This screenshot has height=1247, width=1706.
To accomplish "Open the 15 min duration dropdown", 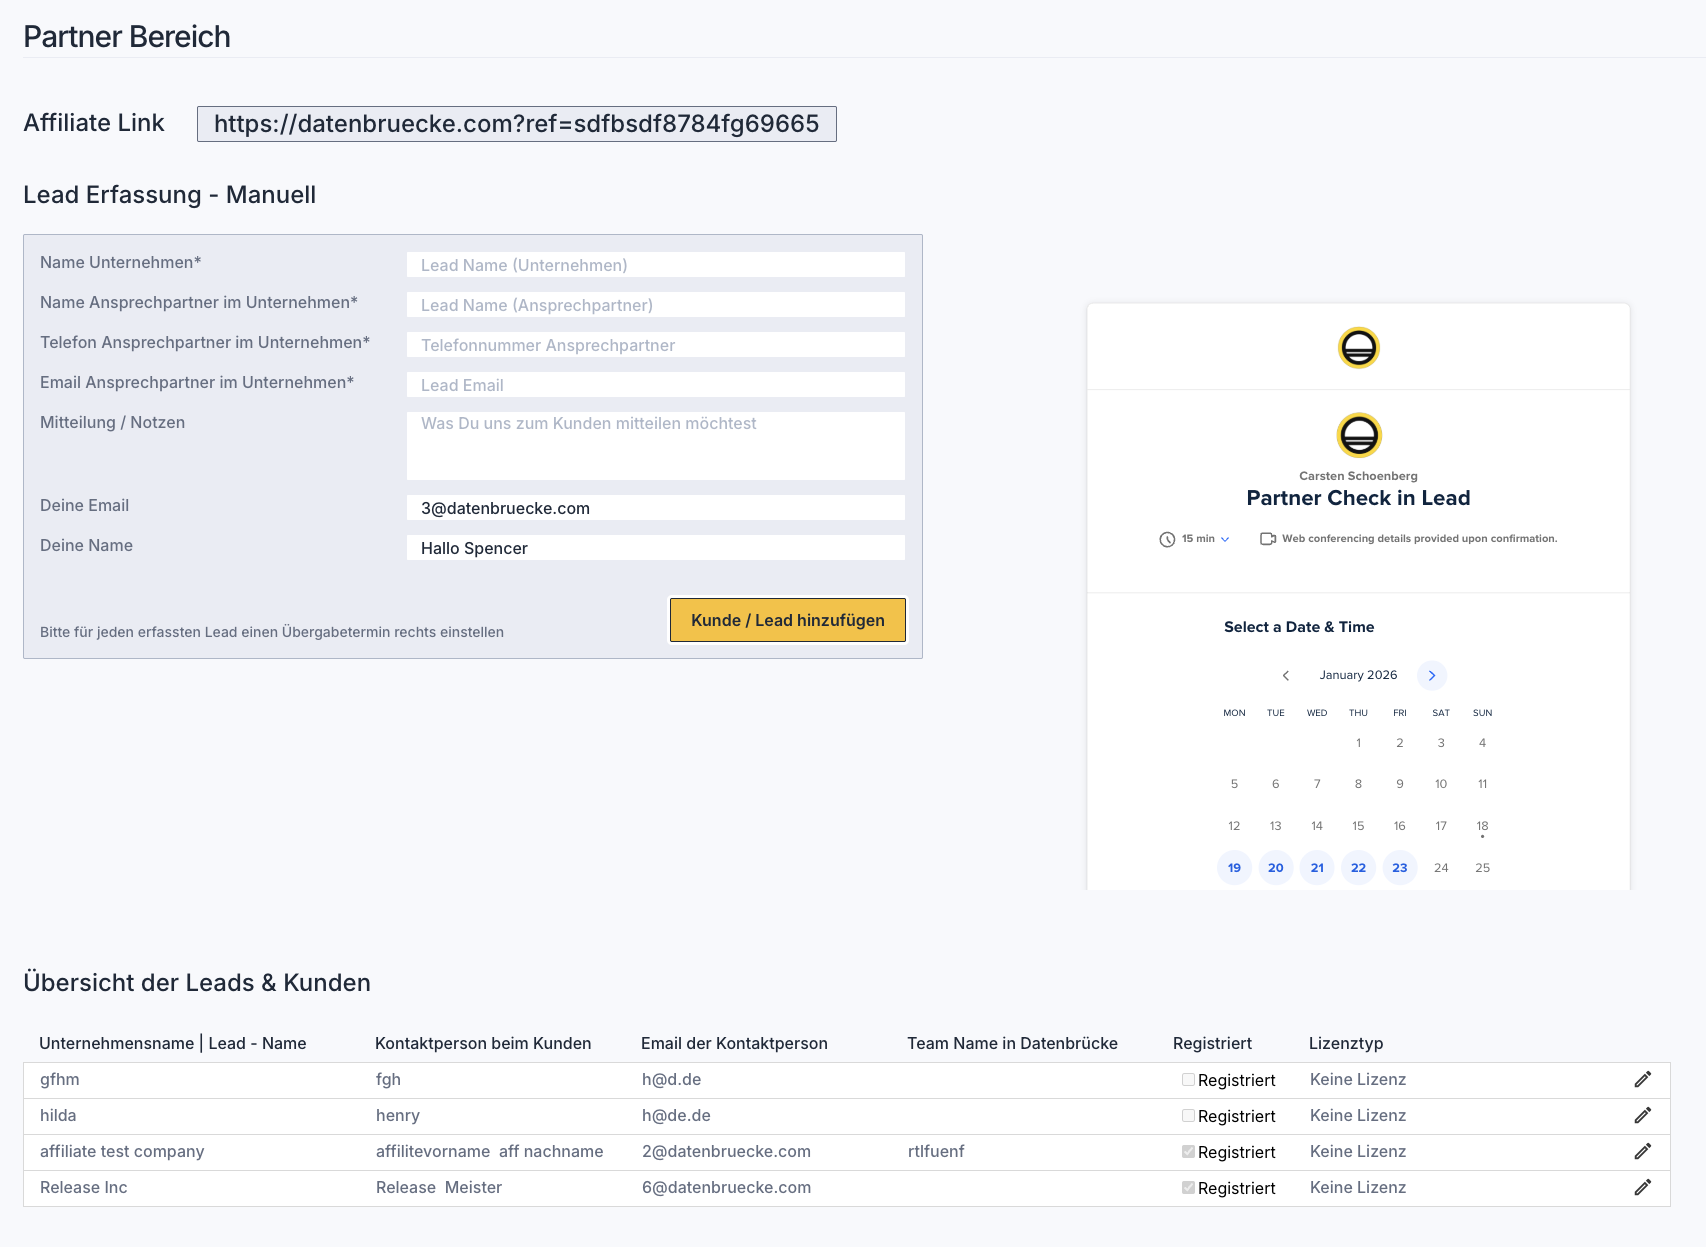I will pos(1206,539).
